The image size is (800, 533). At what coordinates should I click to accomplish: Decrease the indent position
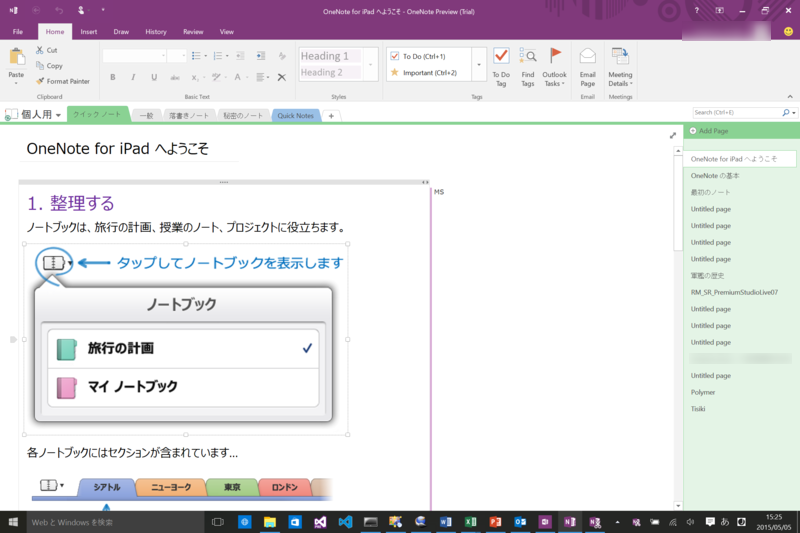(x=240, y=56)
